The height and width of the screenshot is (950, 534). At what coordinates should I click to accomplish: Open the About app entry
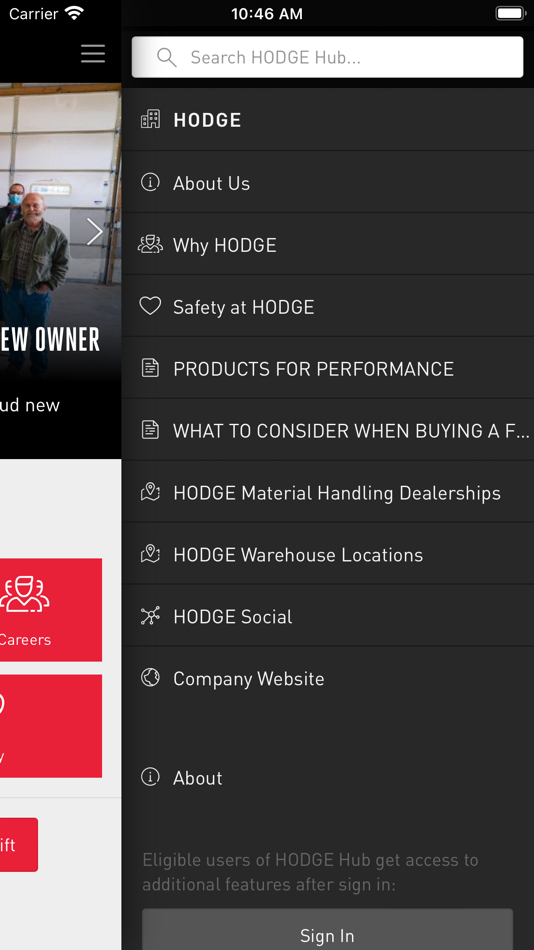pyautogui.click(x=328, y=777)
